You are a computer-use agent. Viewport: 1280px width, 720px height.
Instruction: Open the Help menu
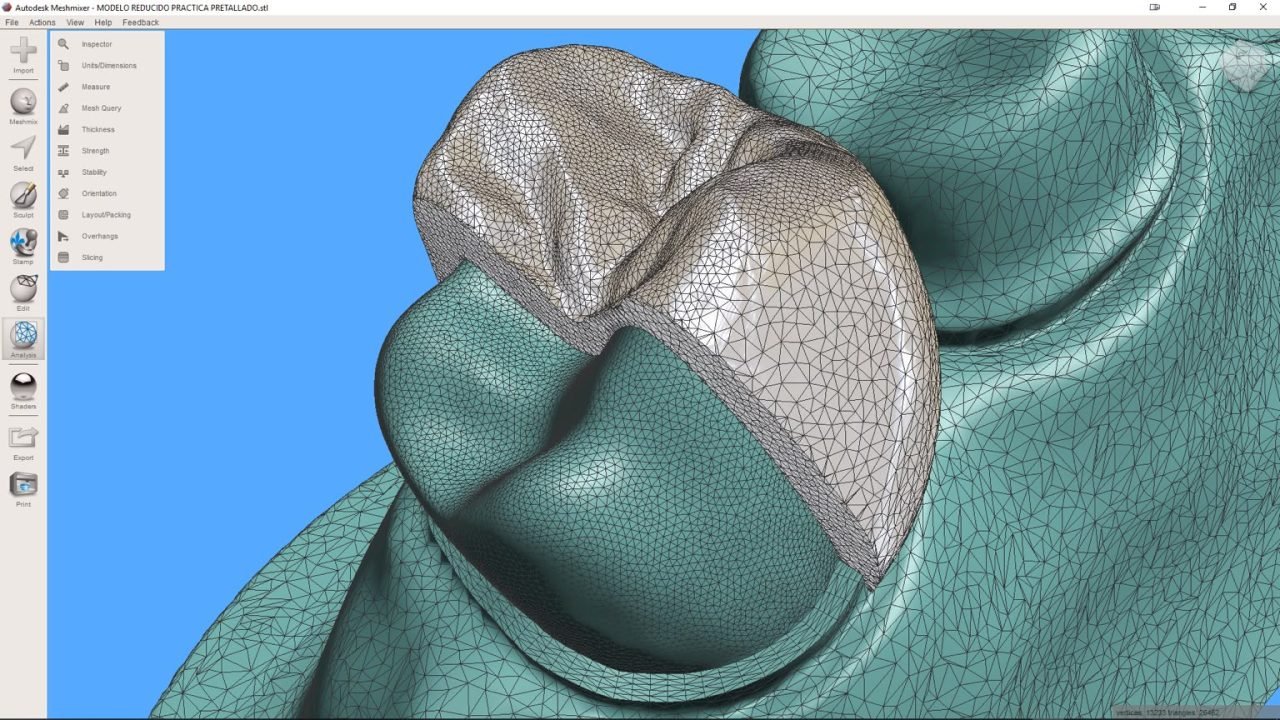[103, 22]
